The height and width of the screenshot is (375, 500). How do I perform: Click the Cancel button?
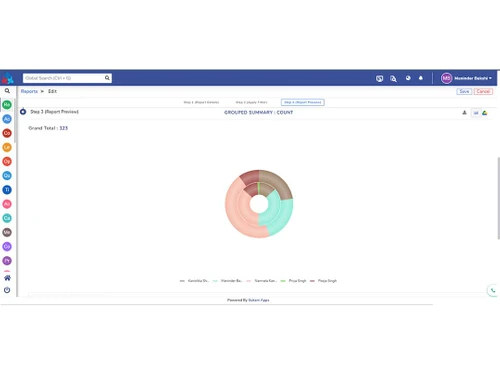coord(483,91)
